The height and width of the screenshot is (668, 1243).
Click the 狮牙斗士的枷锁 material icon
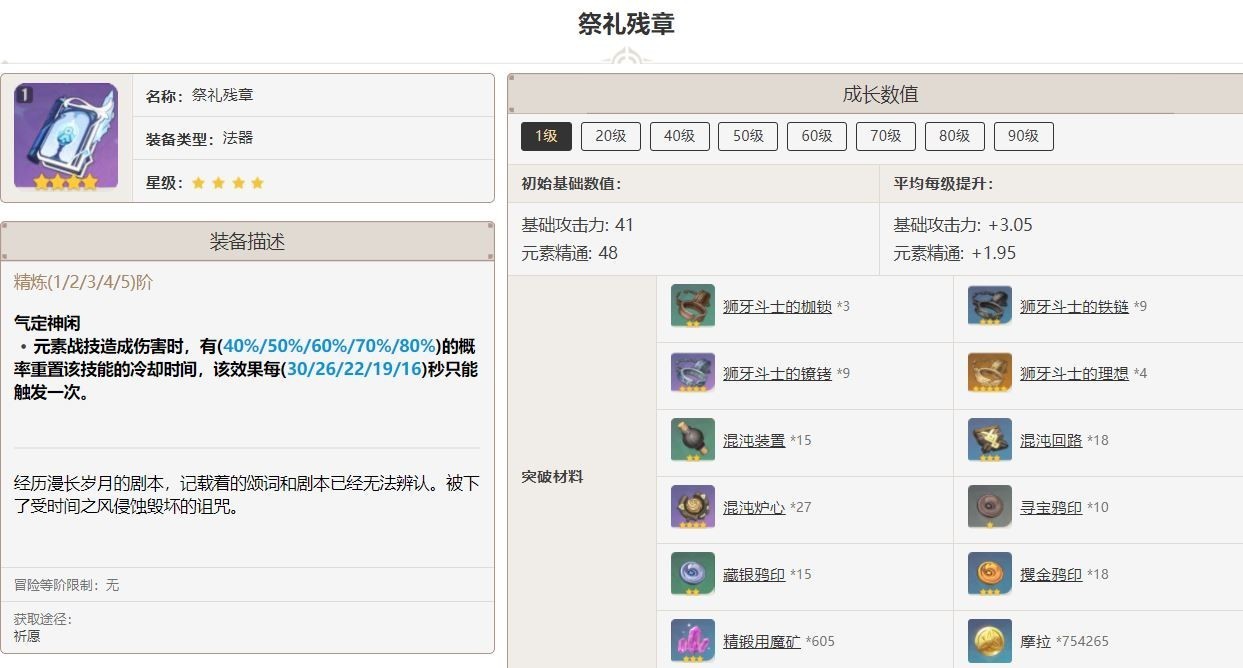coord(693,306)
